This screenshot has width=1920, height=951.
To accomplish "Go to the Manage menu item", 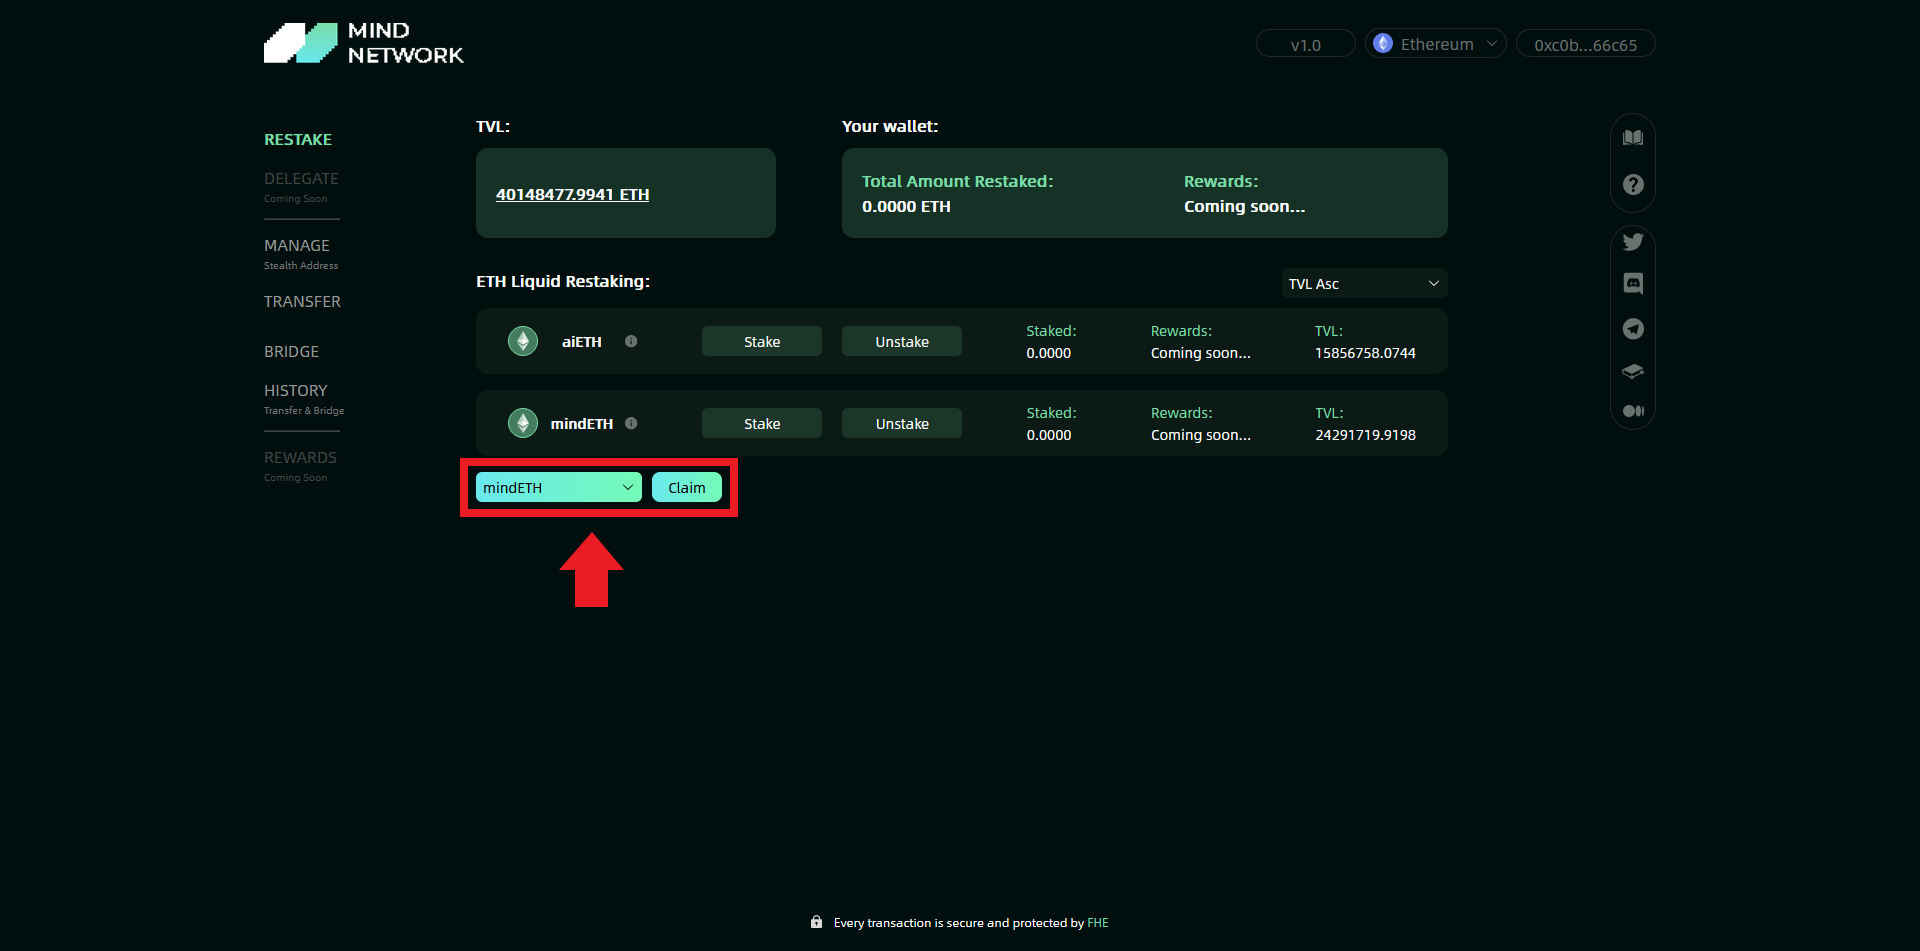I will pos(297,246).
